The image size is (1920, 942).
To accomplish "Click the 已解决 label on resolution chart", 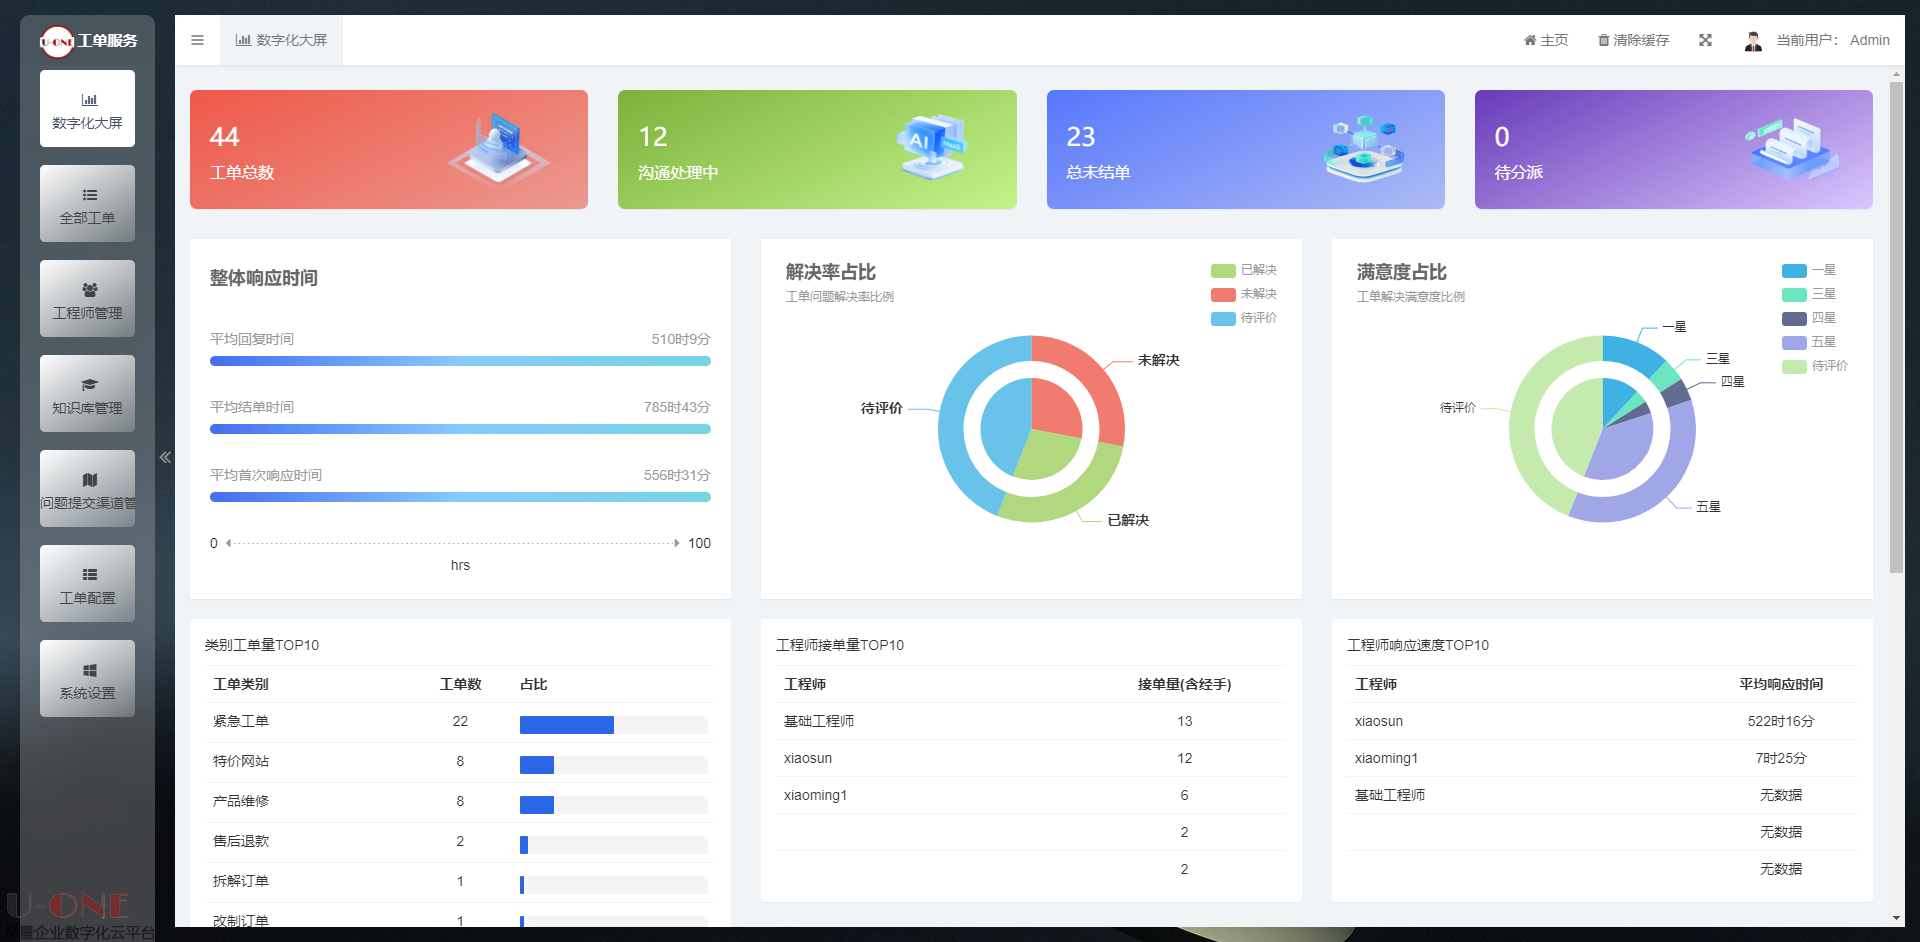I will [x=1129, y=520].
